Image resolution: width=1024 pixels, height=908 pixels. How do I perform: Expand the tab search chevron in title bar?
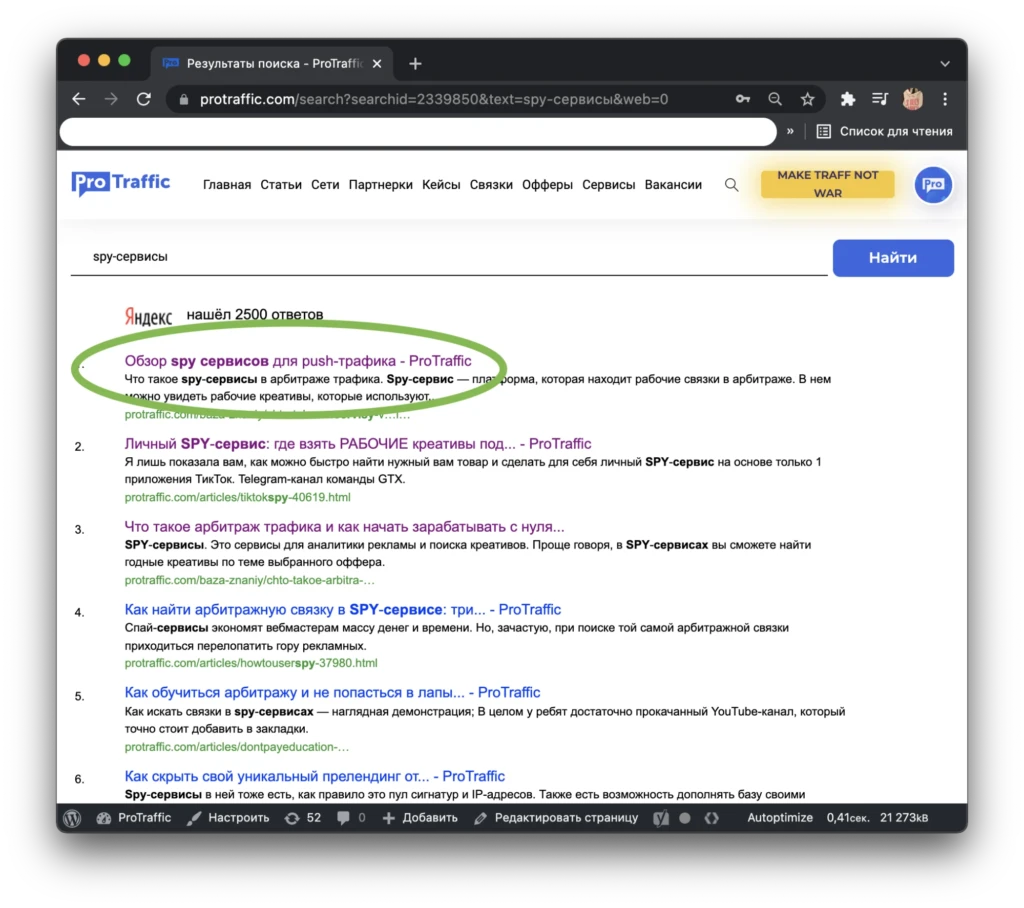(945, 64)
